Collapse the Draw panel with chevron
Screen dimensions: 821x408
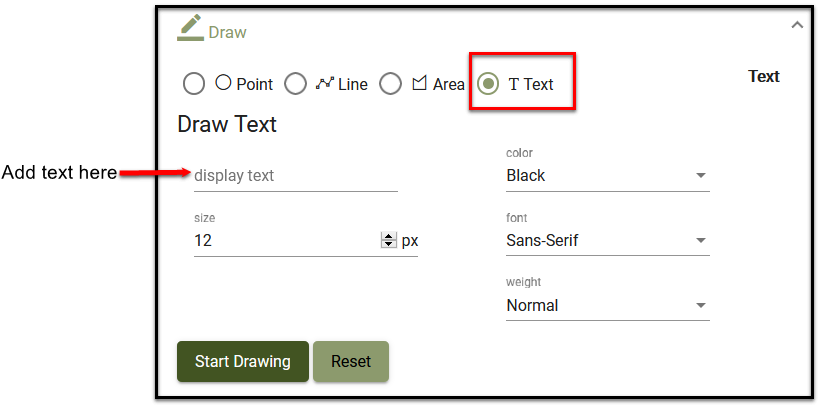(x=797, y=26)
